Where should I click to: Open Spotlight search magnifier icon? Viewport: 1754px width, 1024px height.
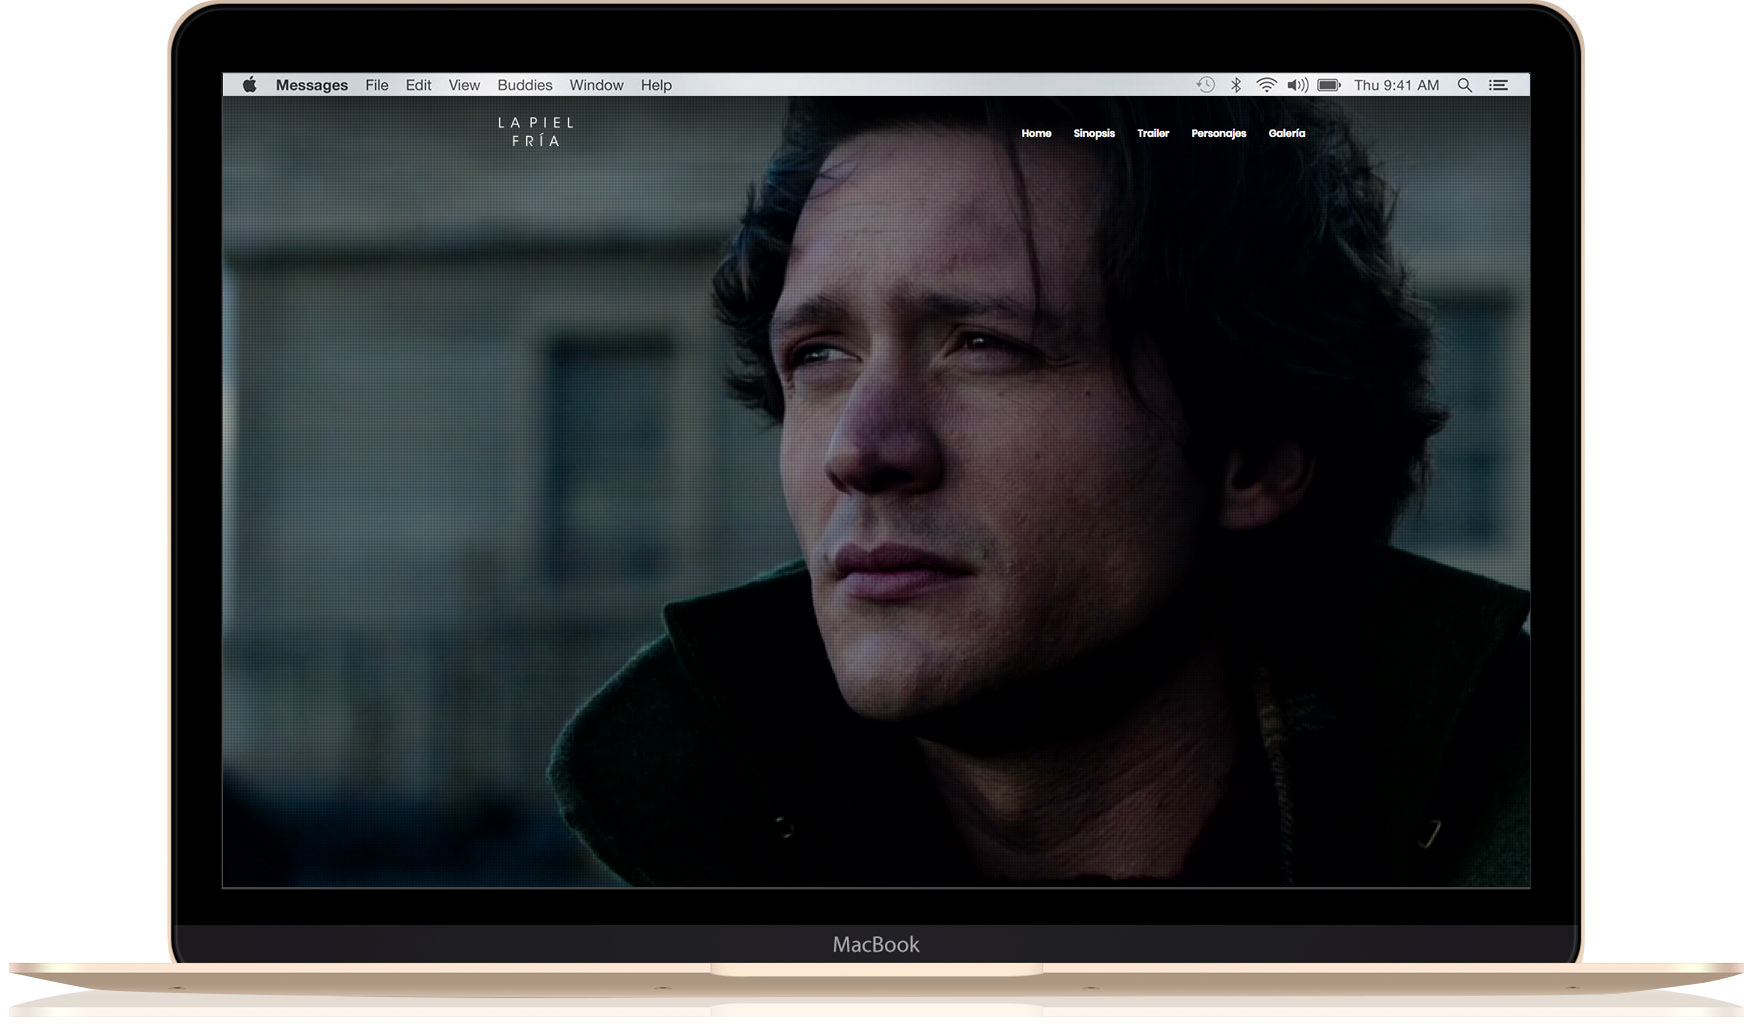(x=1465, y=85)
